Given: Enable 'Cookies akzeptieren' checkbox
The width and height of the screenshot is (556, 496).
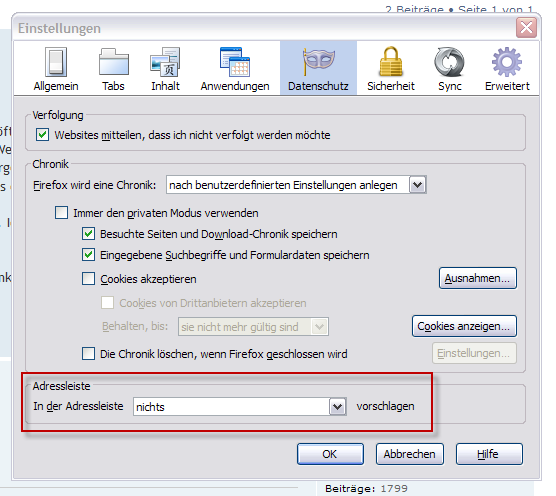Looking at the screenshot, I should click(88, 279).
